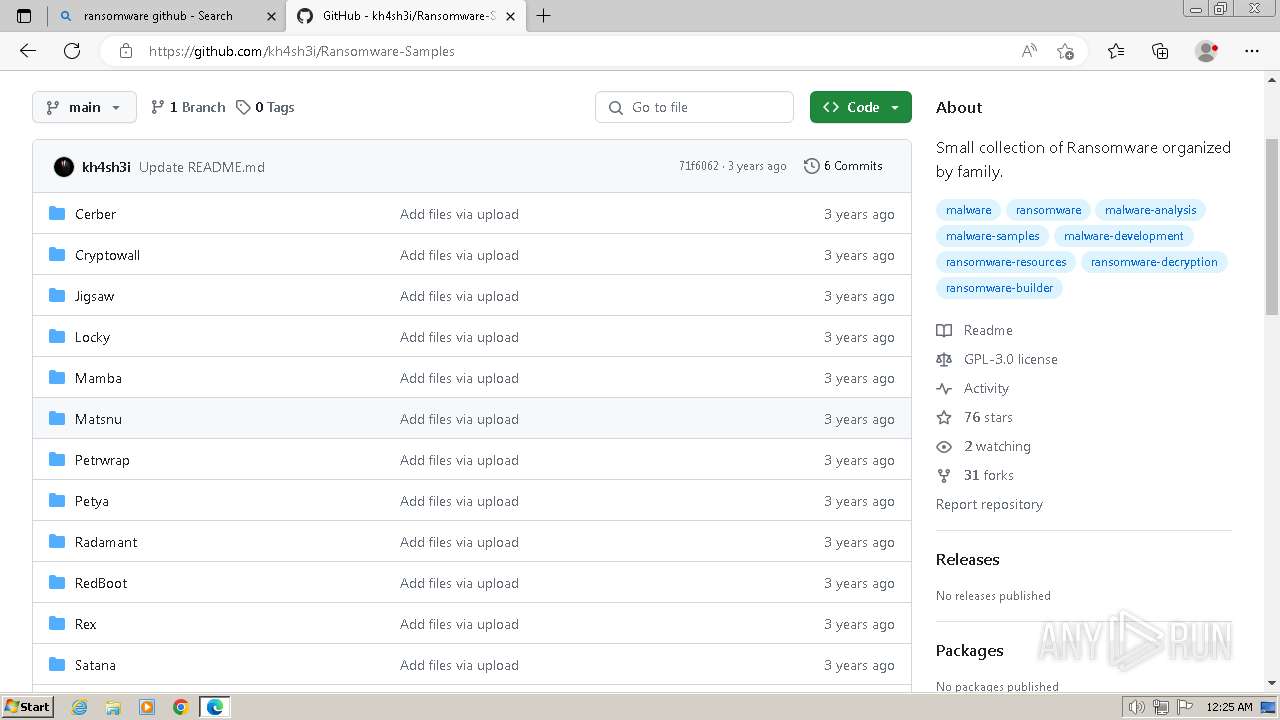This screenshot has width=1280, height=720.
Task: Select the malware-development topic tag
Action: (1123, 236)
